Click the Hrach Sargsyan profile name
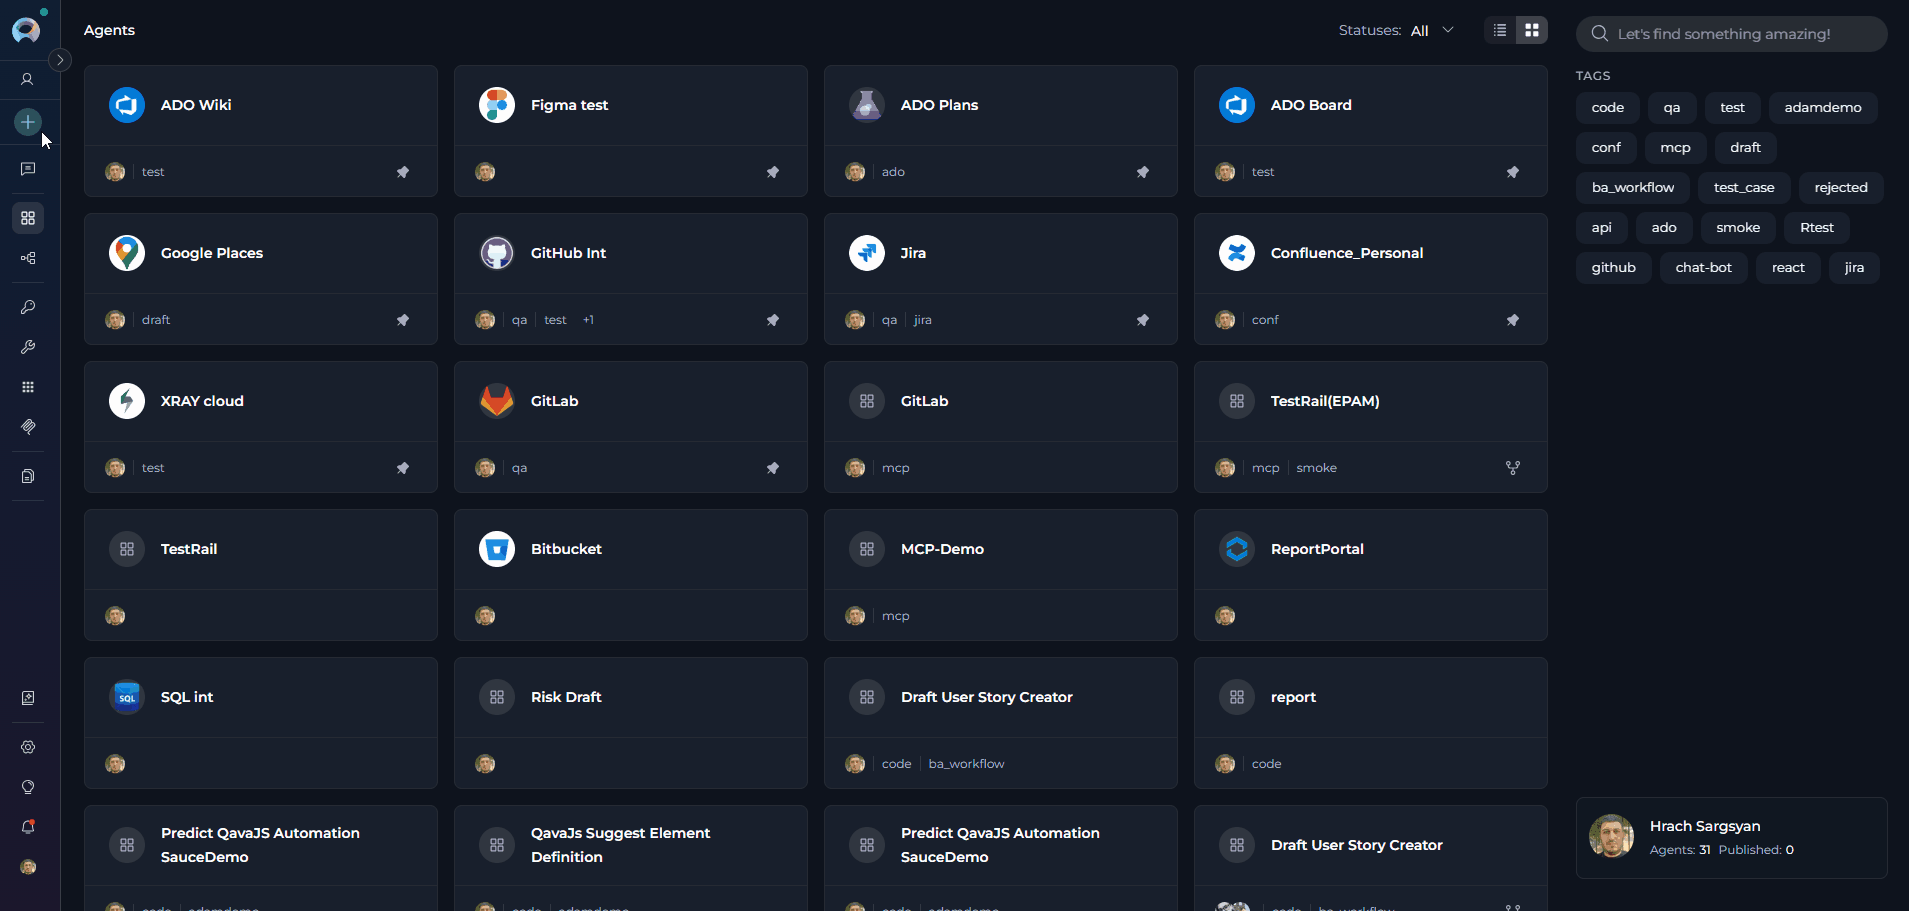Screen dimensions: 1909x911 pyautogui.click(x=1704, y=826)
